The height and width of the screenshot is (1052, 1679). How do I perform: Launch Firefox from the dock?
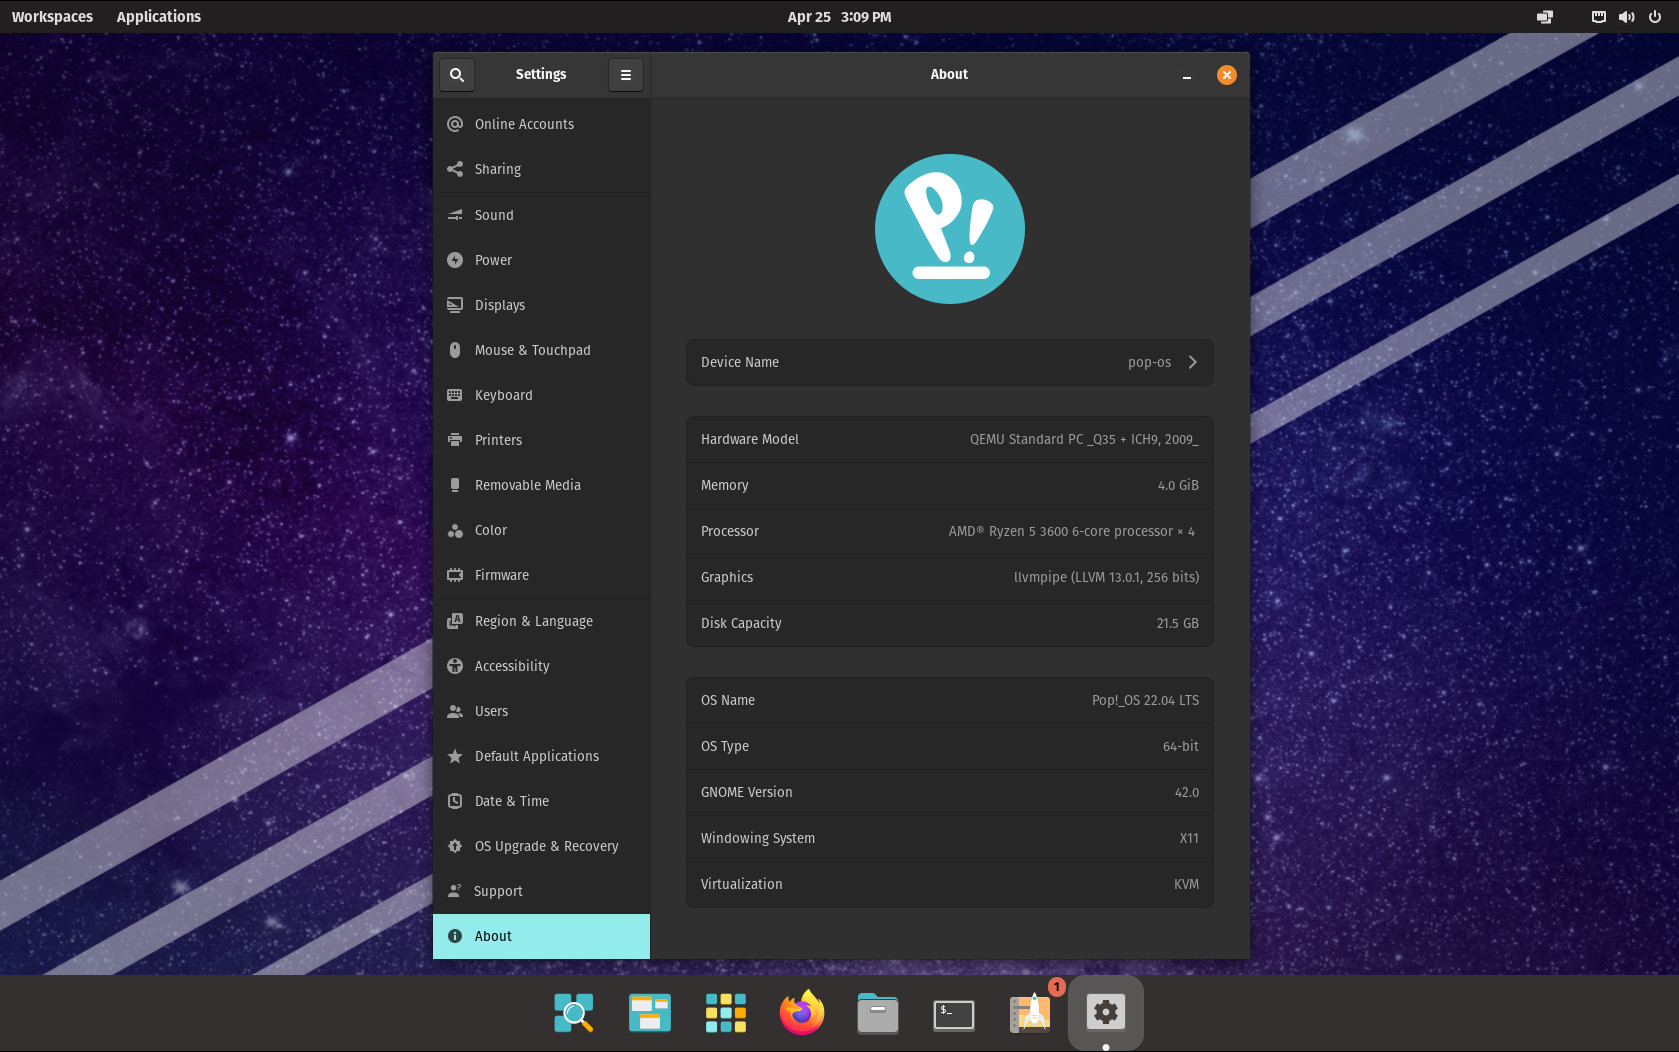(x=802, y=1012)
